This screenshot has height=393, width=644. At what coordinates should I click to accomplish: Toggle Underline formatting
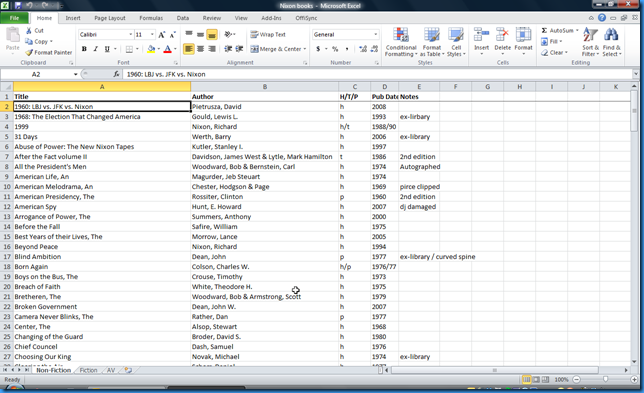[x=107, y=49]
